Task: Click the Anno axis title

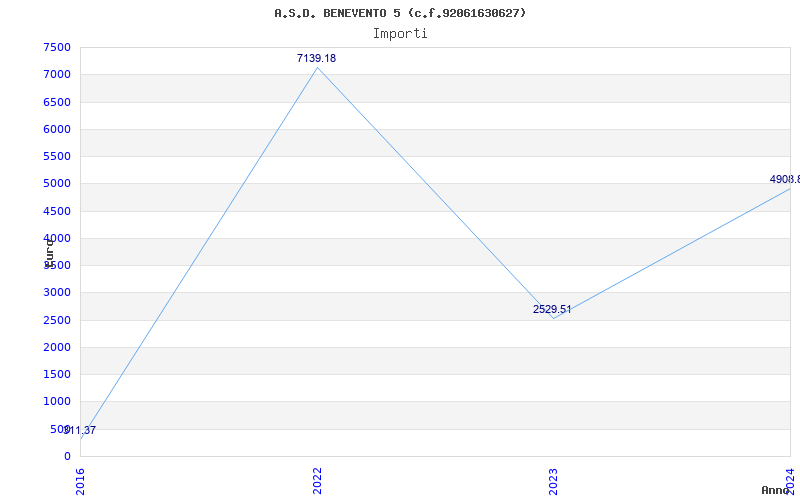Action: pyautogui.click(x=775, y=490)
